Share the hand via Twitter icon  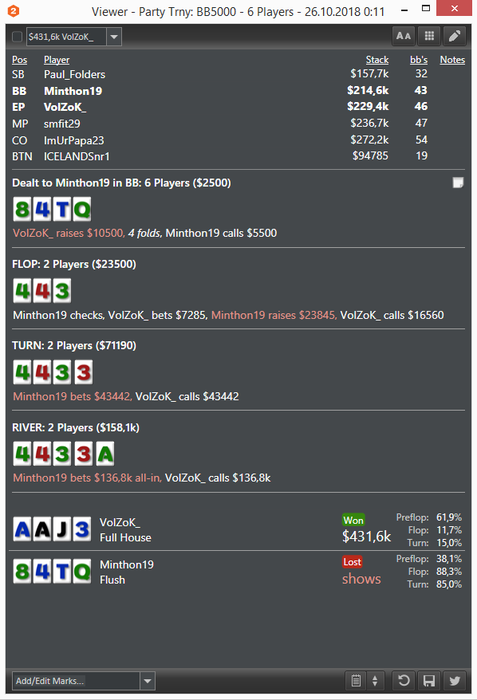pos(455,681)
